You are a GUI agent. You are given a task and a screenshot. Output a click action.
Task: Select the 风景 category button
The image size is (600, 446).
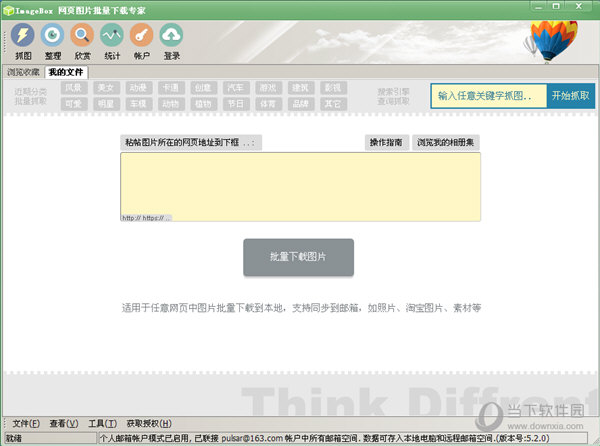pos(74,88)
